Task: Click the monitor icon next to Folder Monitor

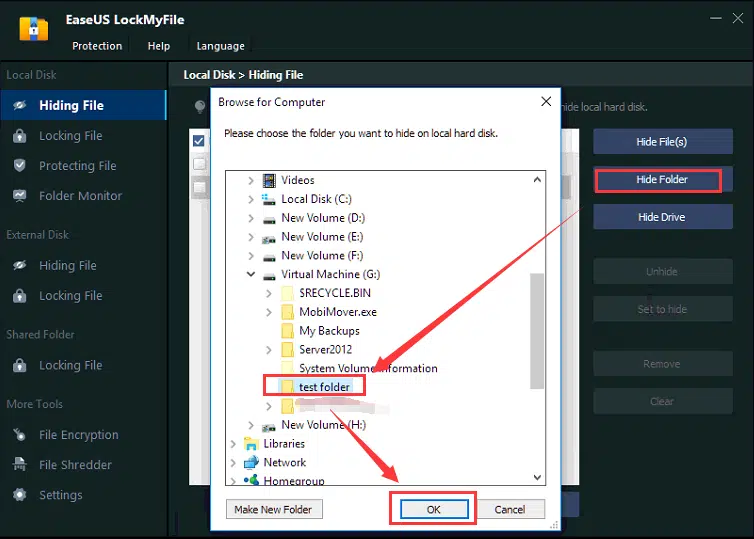Action: point(20,196)
